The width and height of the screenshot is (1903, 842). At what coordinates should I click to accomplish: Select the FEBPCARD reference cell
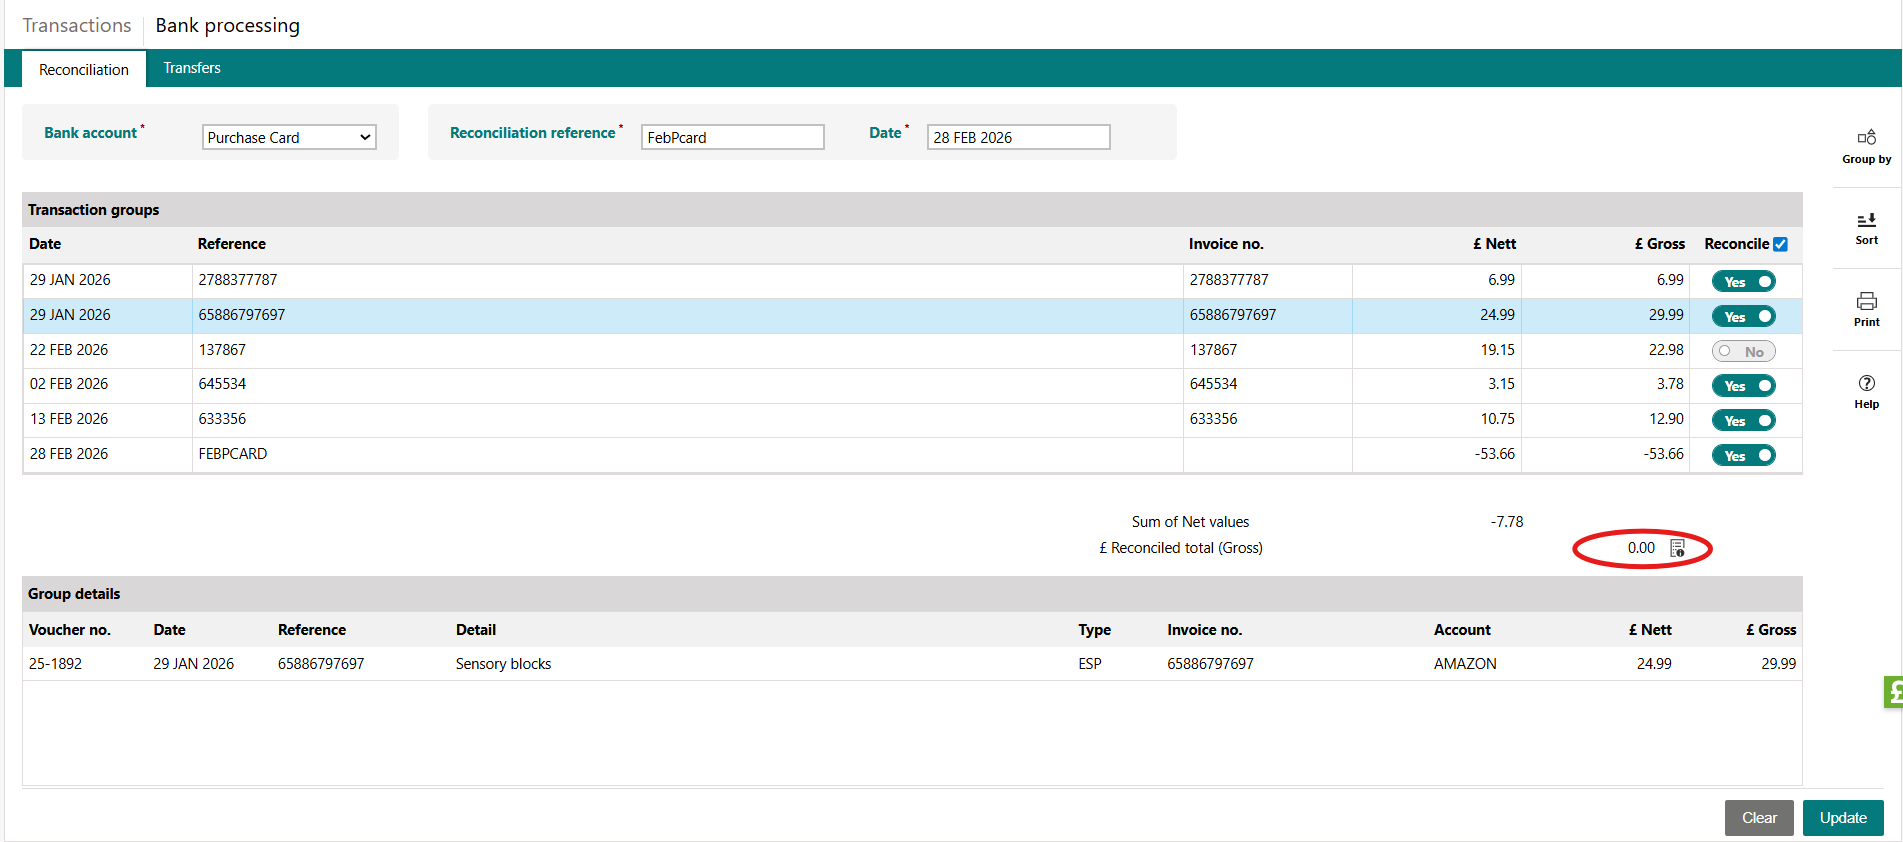point(687,454)
